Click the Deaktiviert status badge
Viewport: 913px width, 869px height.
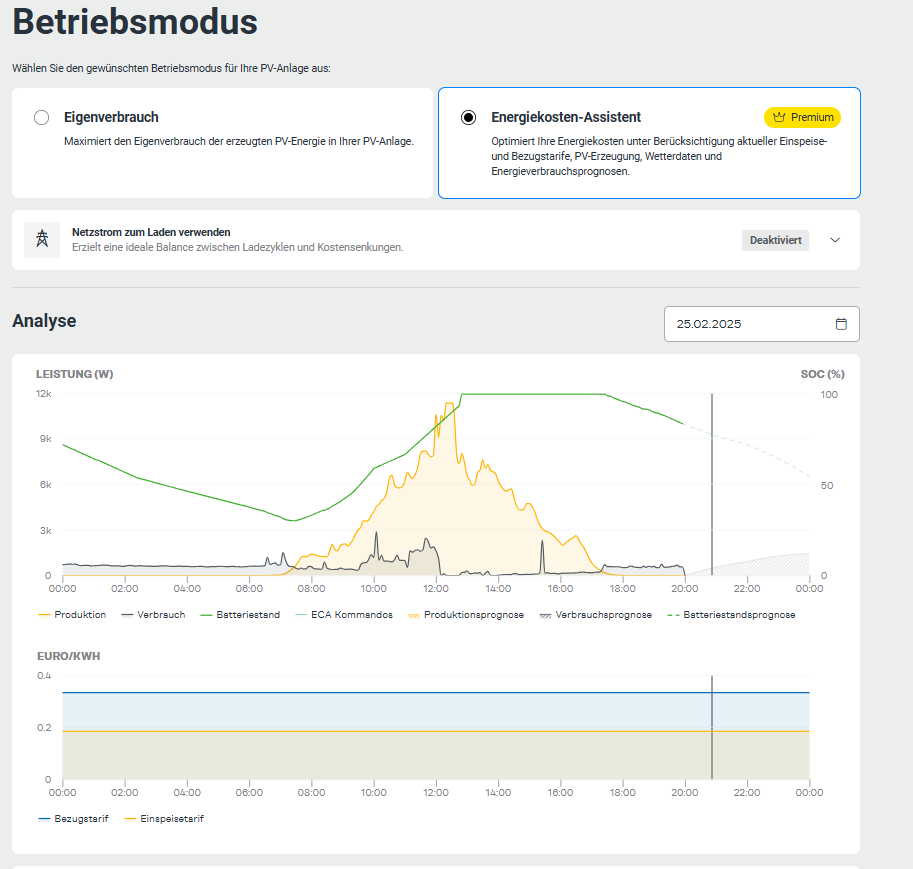click(x=775, y=240)
